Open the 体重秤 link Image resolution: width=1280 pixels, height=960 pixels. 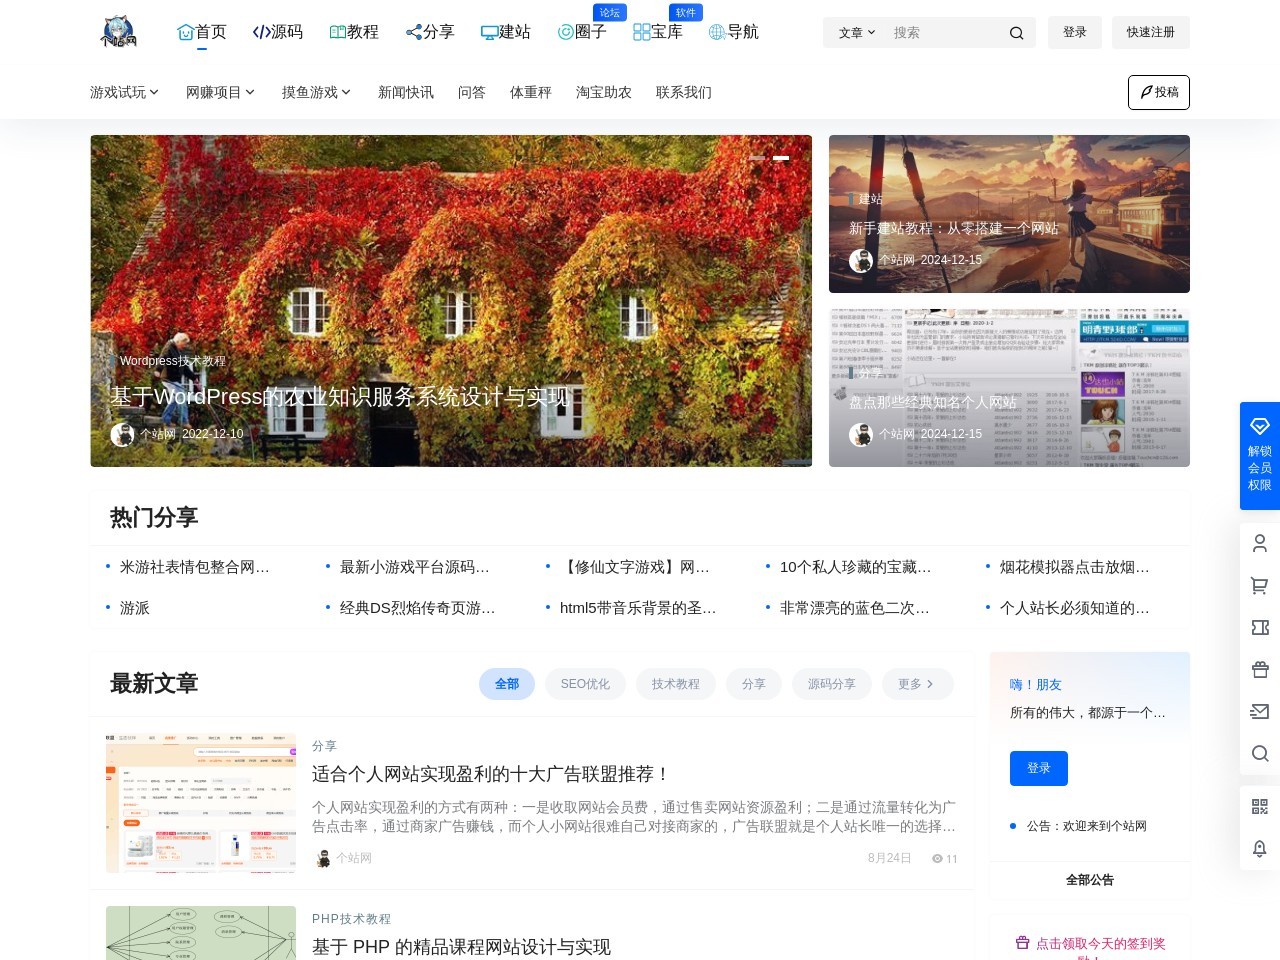pos(531,92)
